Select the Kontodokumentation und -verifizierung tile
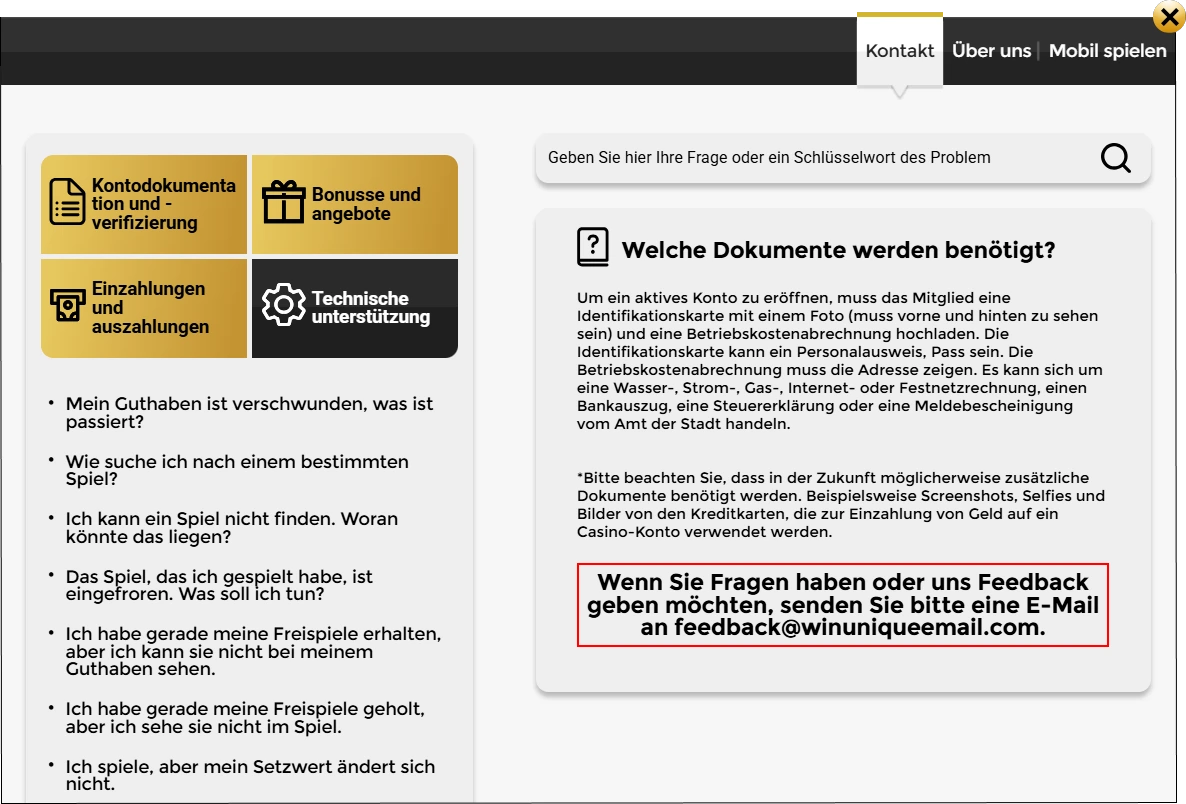Screen dimensions: 1186x804 coord(143,204)
